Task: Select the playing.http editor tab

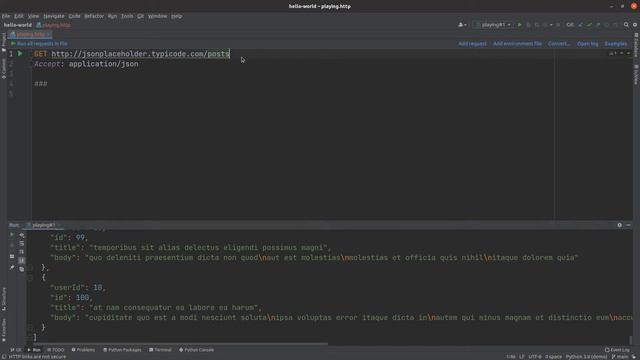Action: pyautogui.click(x=30, y=34)
